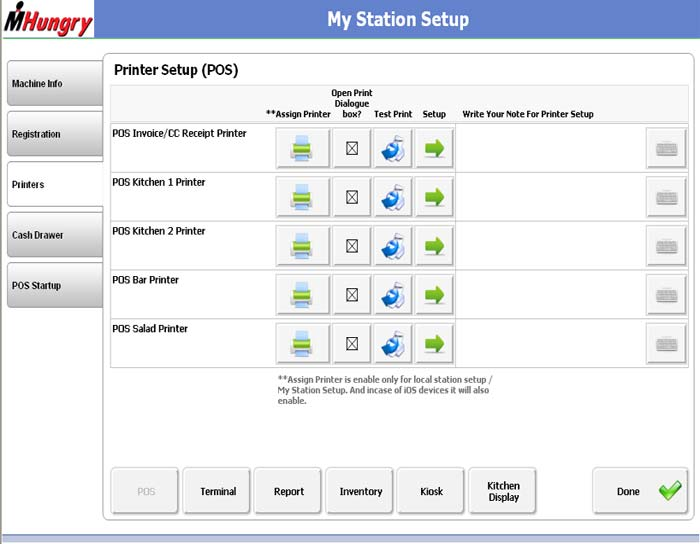
Task: Run test print for POS Kitchen 2 Printer
Action: click(392, 246)
